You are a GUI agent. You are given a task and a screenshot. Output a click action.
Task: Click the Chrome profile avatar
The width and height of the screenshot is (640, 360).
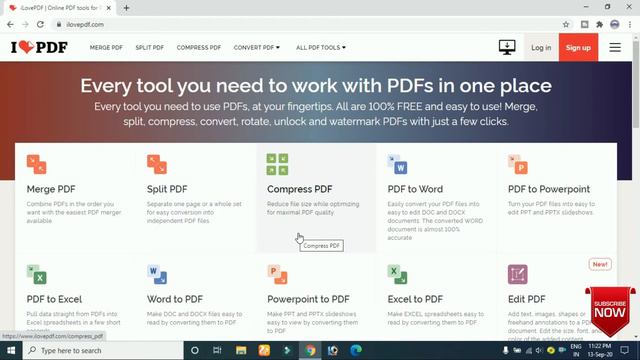click(x=615, y=24)
